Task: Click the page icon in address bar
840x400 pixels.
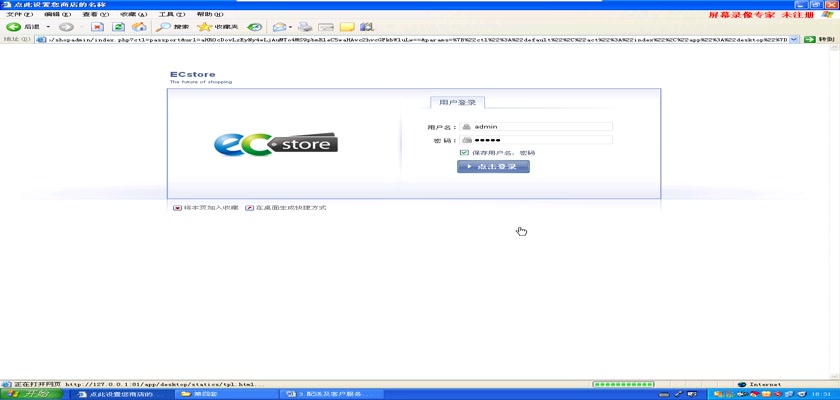Action: coord(40,40)
